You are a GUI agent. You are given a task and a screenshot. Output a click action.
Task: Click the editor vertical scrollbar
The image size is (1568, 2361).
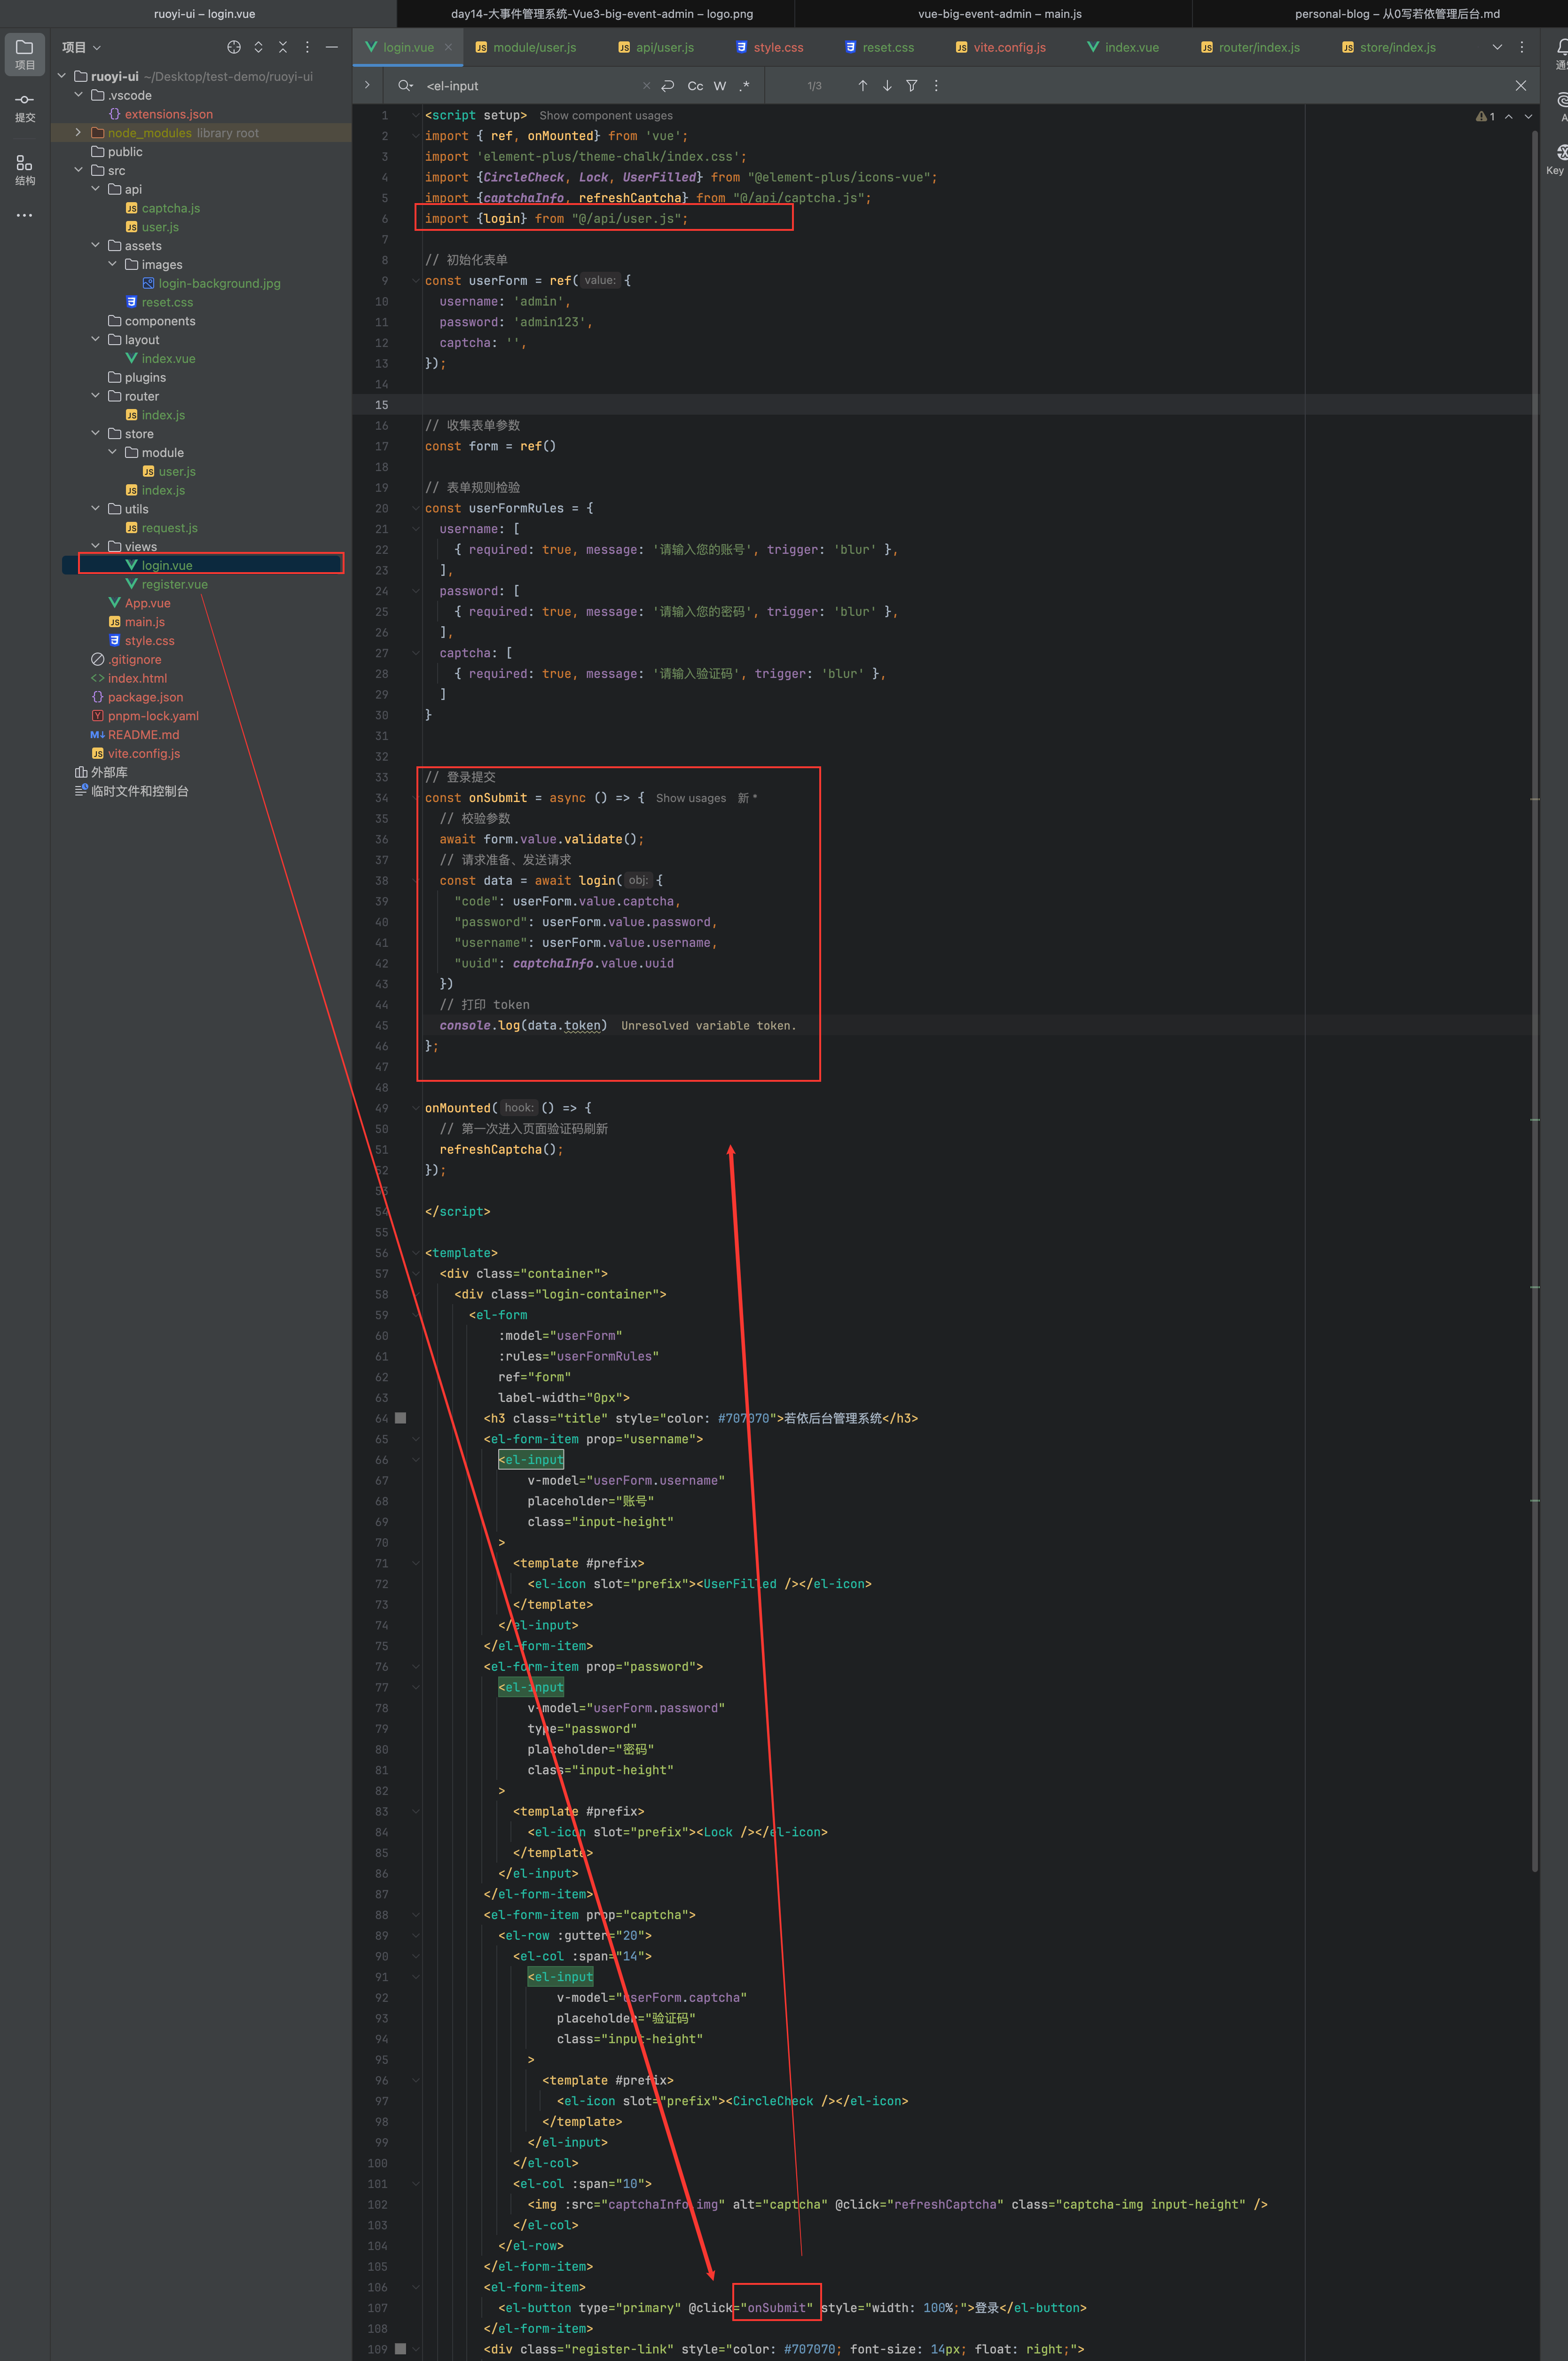coord(1534,1000)
